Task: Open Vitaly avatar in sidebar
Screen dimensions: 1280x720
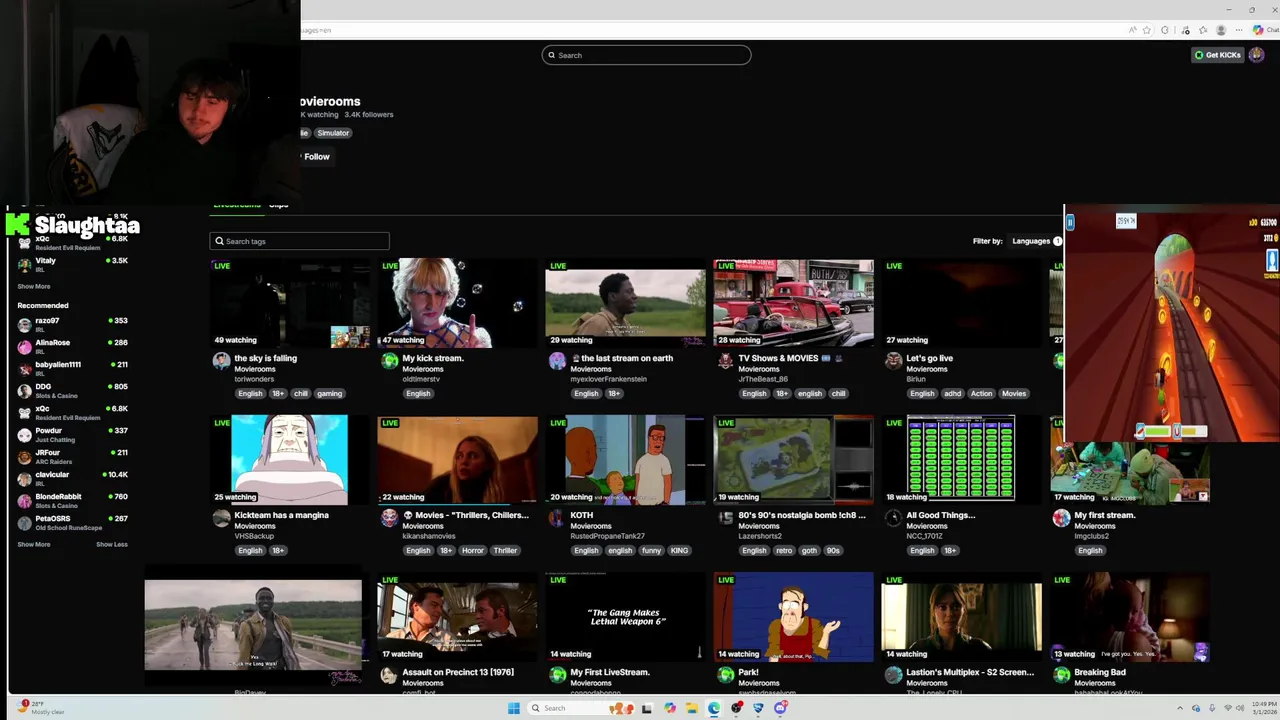Action: (24, 264)
